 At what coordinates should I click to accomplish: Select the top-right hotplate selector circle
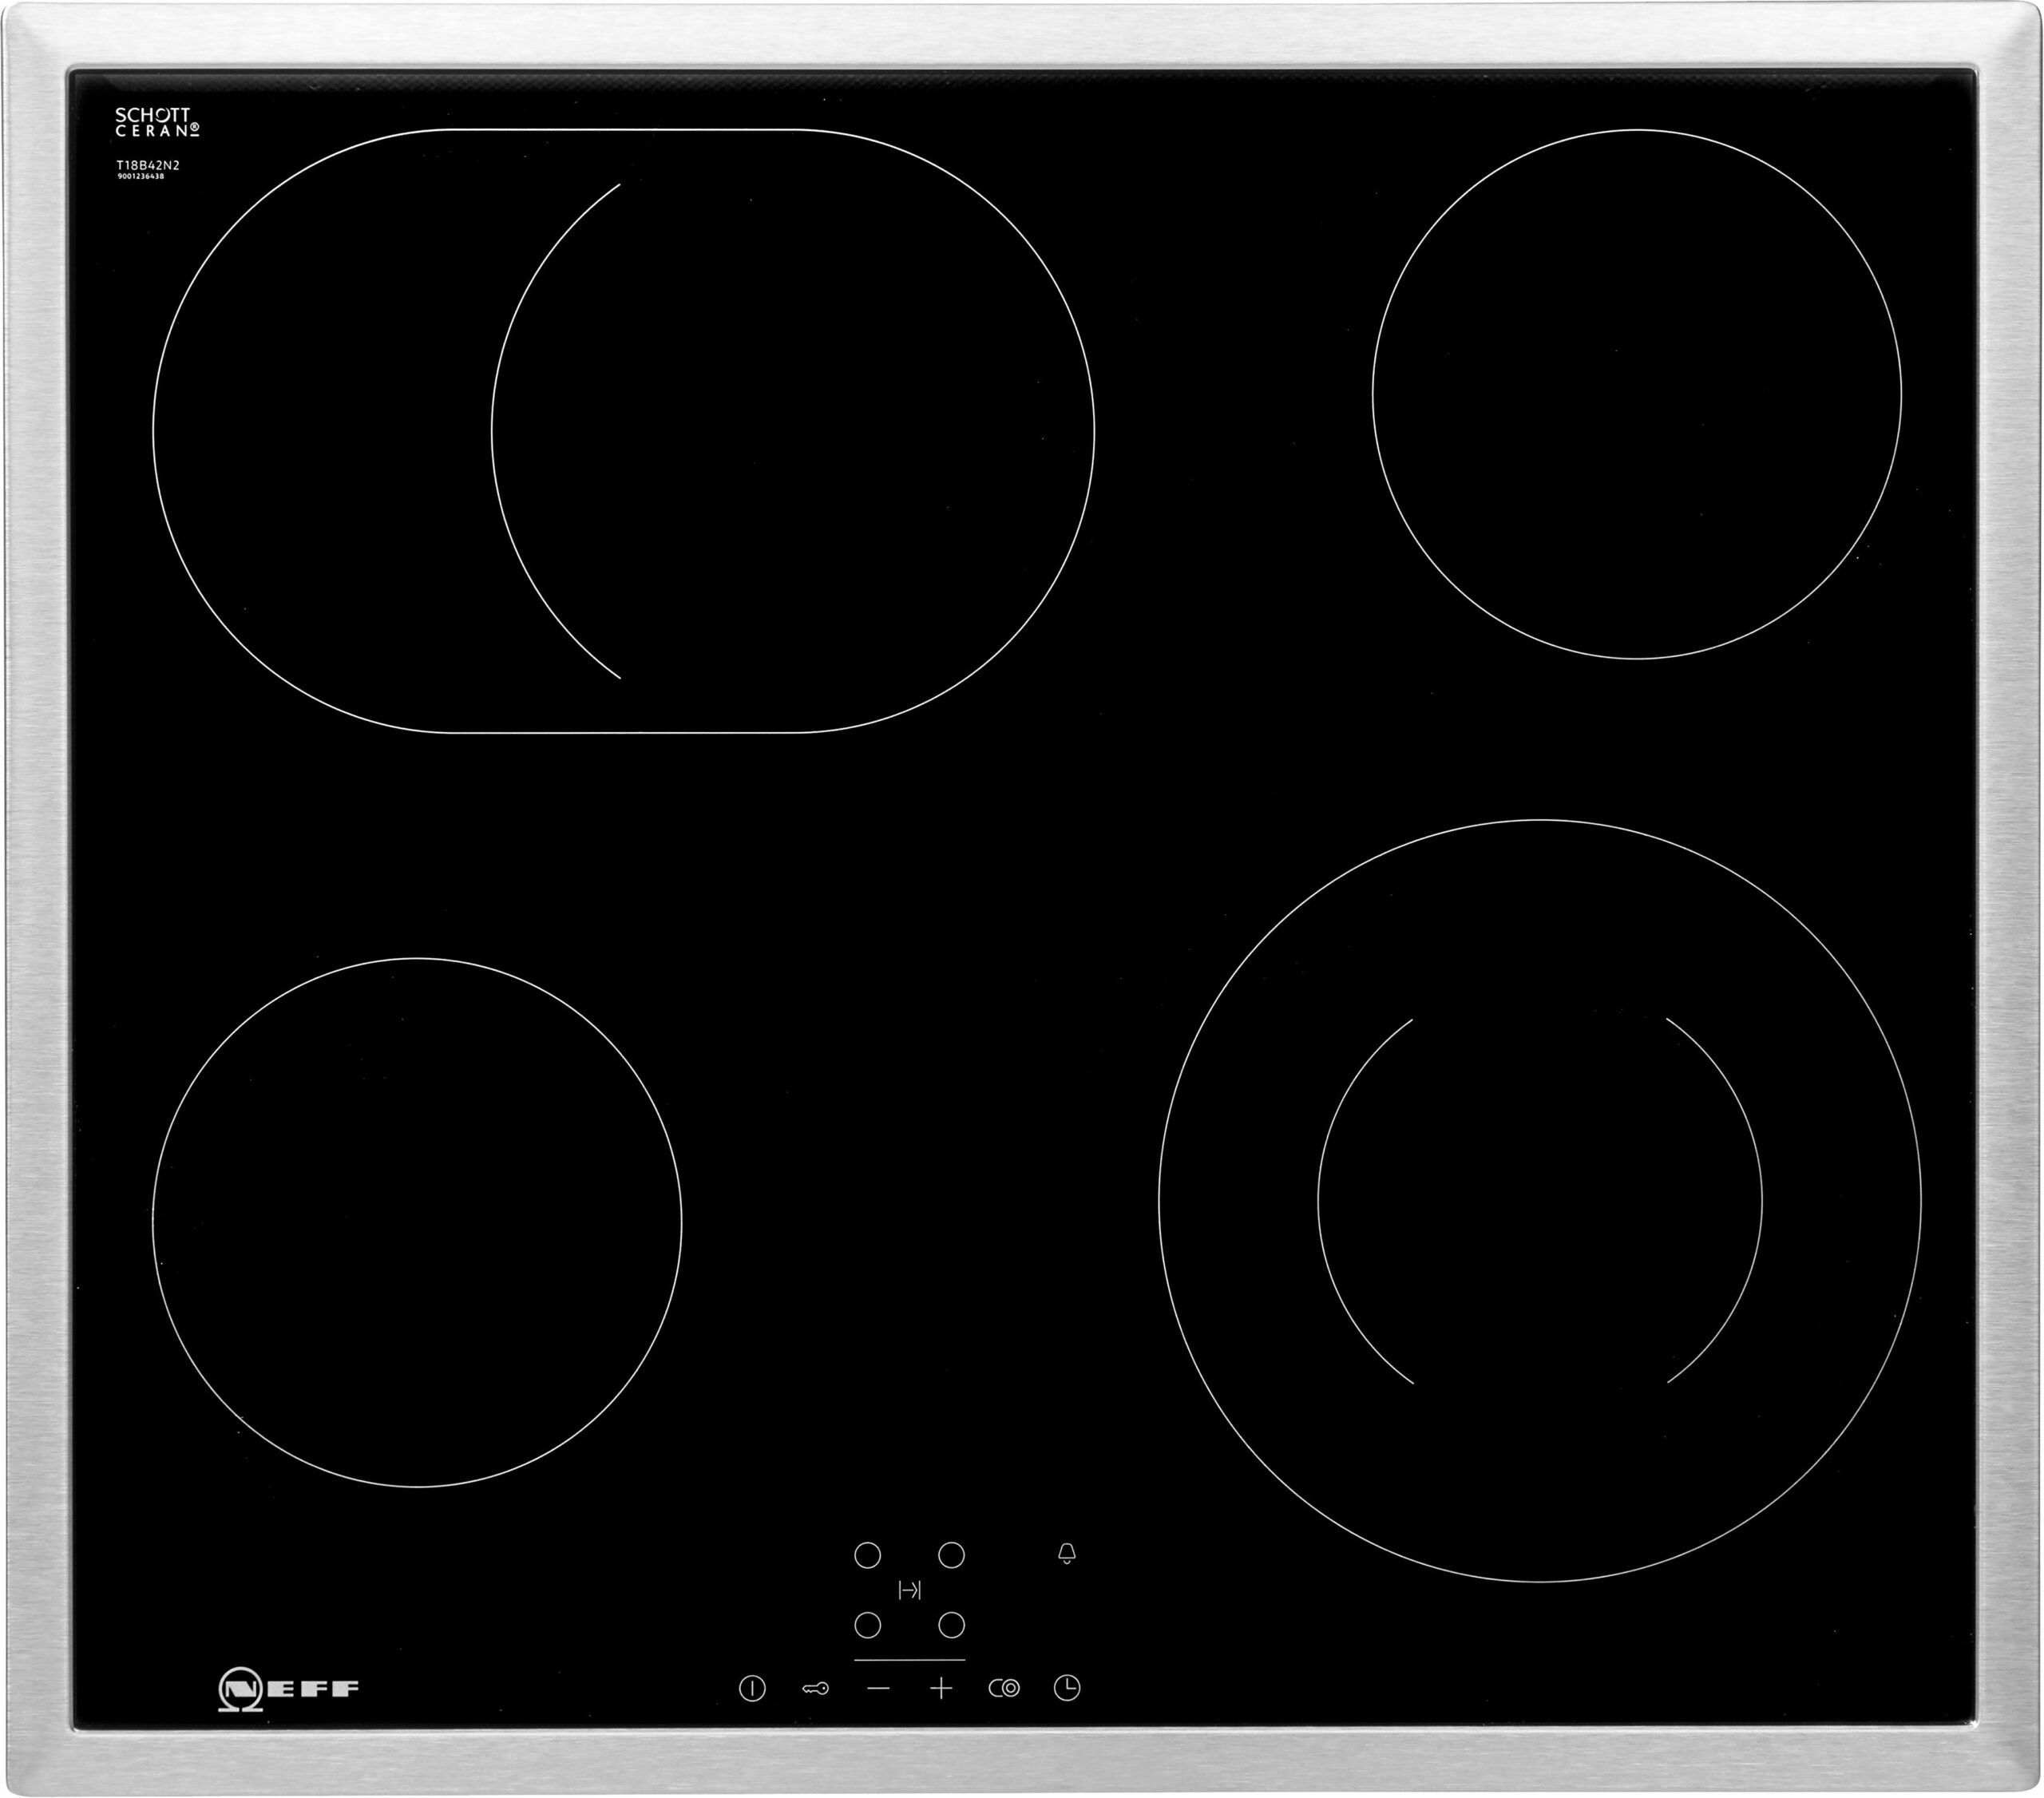pos(951,1555)
